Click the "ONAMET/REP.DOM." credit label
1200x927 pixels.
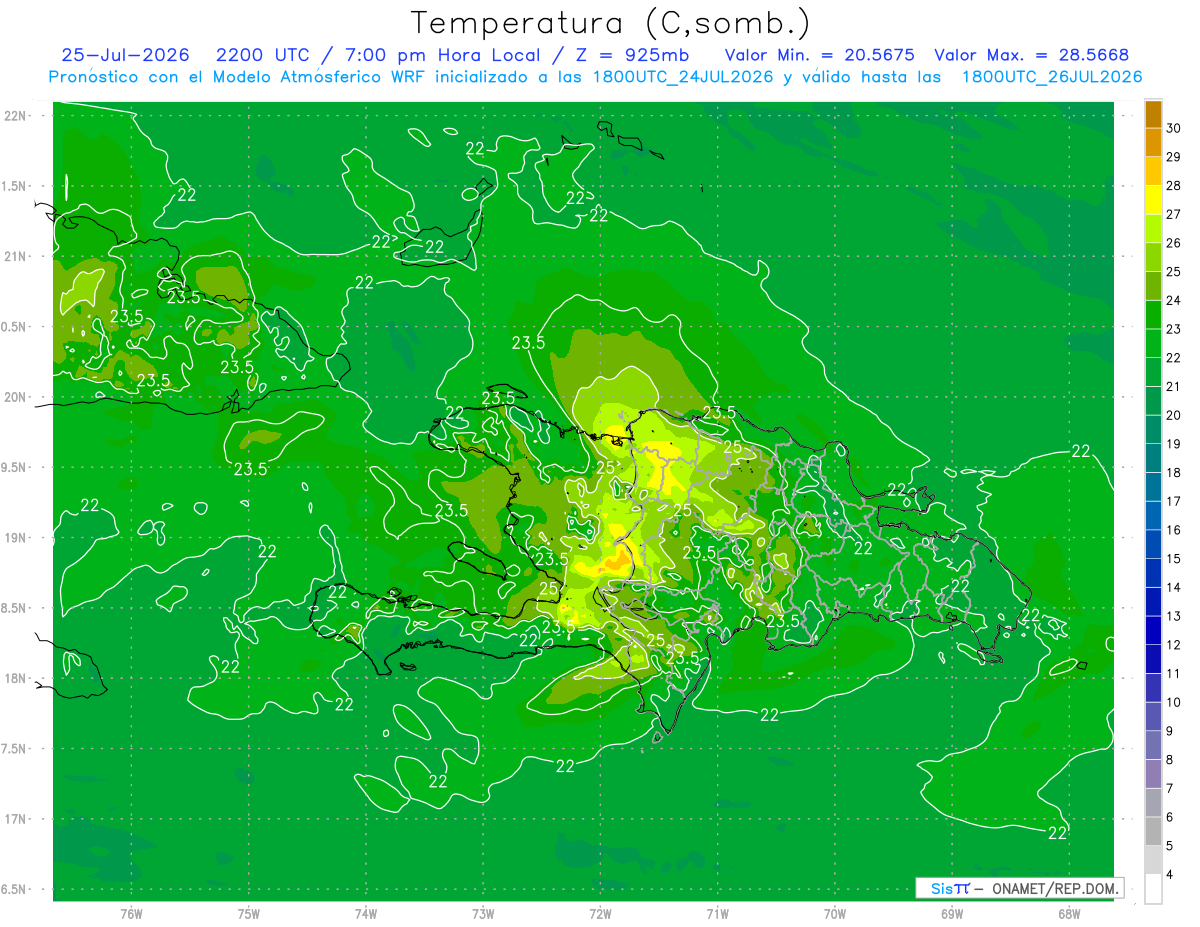tap(1054, 888)
